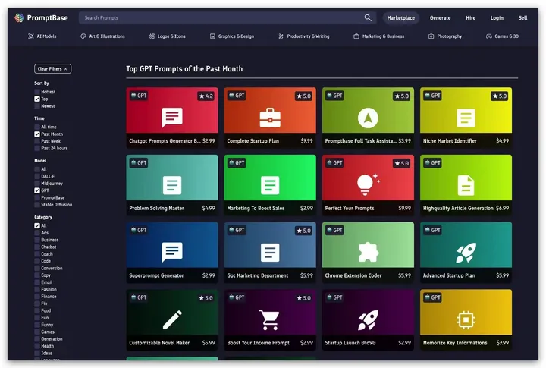The height and width of the screenshot is (370, 548).
Task: Click the search magnifier icon
Action: click(368, 17)
